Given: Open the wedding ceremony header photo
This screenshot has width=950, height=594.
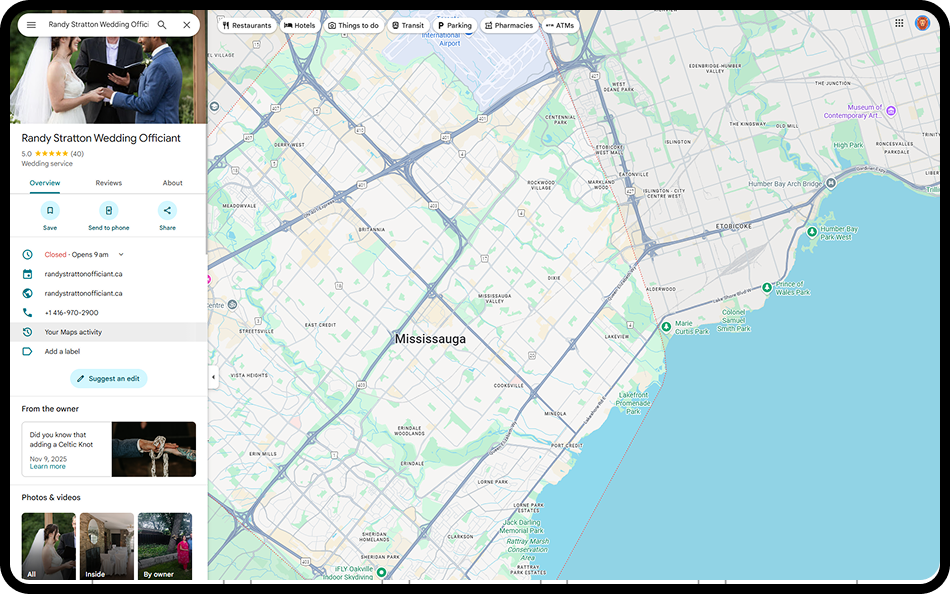Looking at the screenshot, I should [x=108, y=80].
